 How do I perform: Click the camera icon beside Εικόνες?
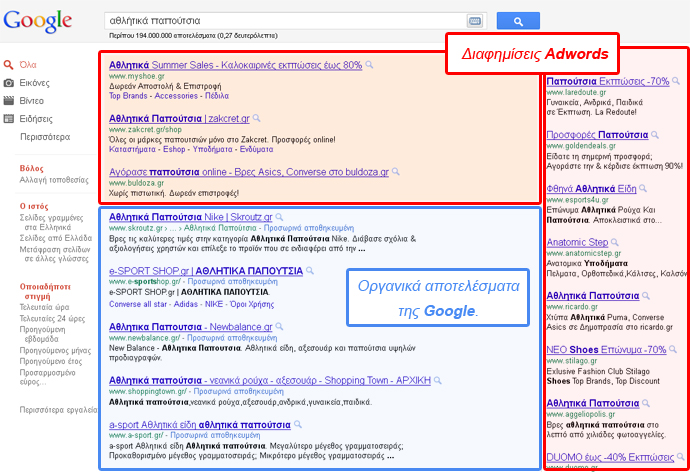pyautogui.click(x=8, y=83)
